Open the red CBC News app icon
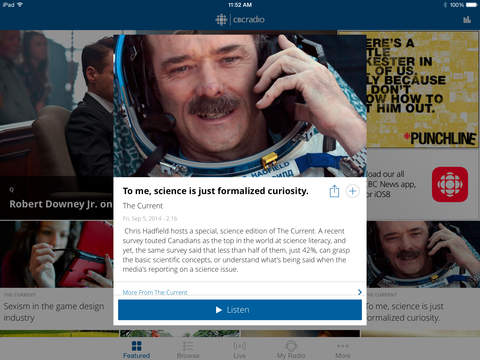Image resolution: width=480 pixels, height=360 pixels. pos(450,184)
